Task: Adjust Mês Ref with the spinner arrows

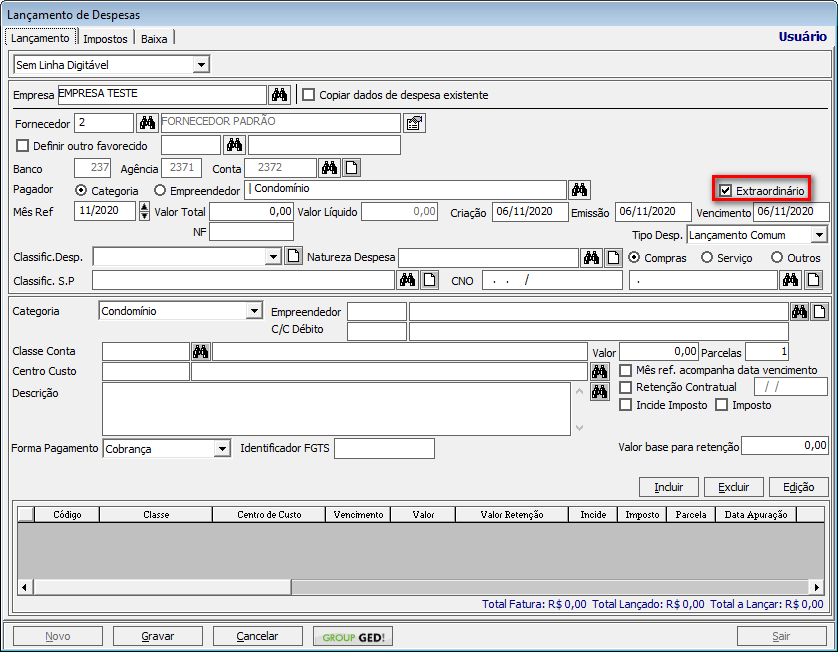Action: [x=144, y=211]
